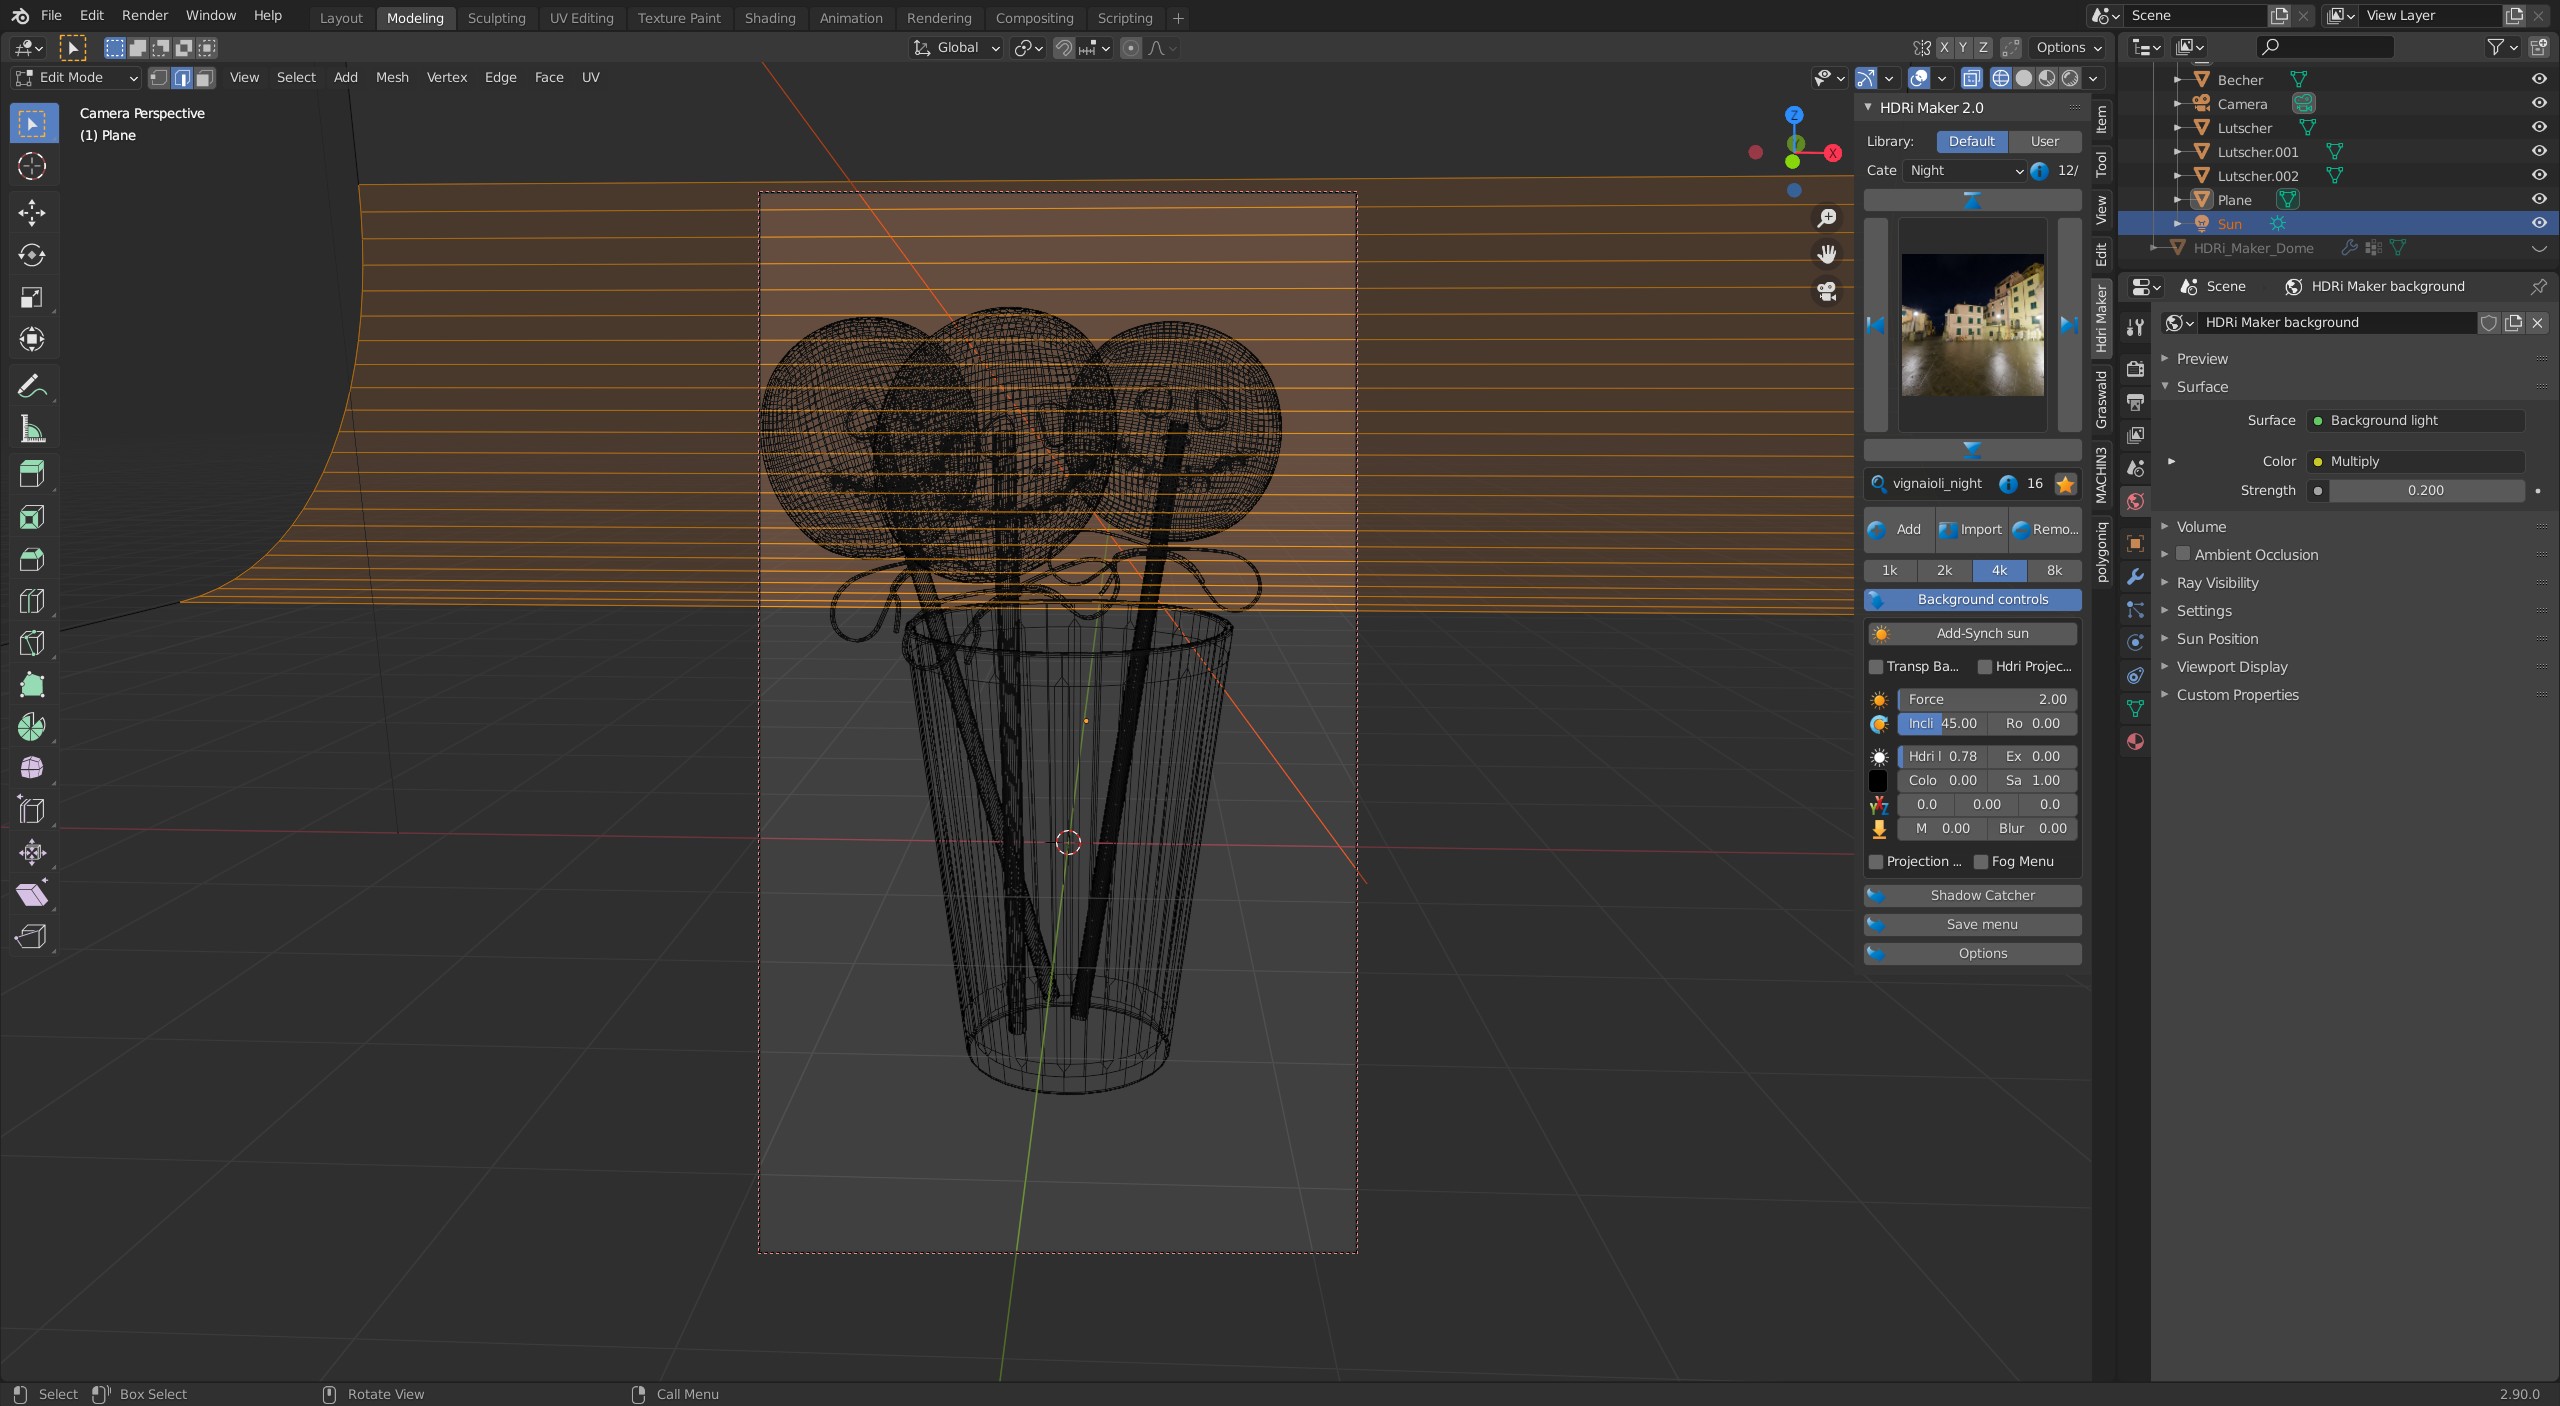2560x1406 pixels.
Task: Hide the Becher object in the outliner
Action: (2538, 79)
